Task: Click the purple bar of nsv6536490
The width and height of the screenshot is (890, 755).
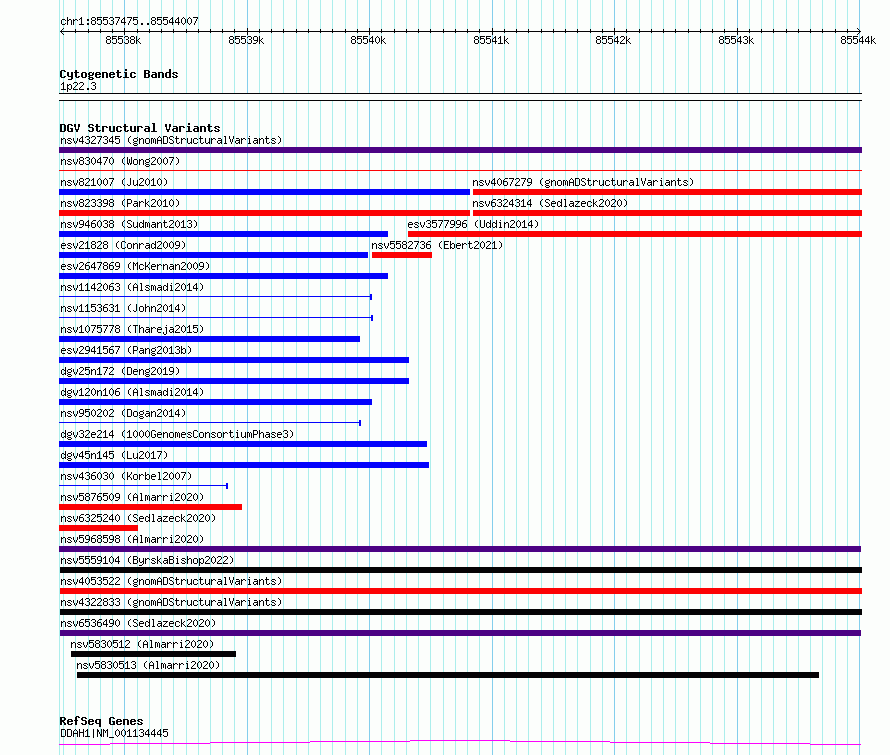Action: coord(460,633)
